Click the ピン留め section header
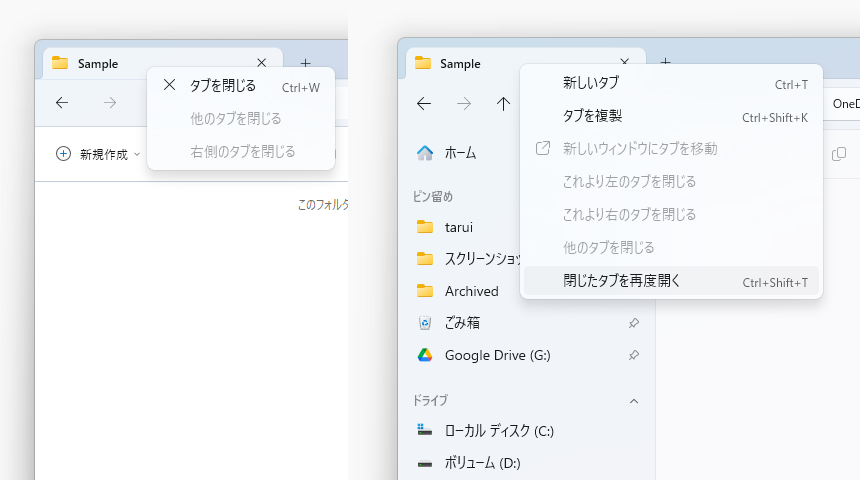Screen dimensions: 860x480 click(433, 196)
